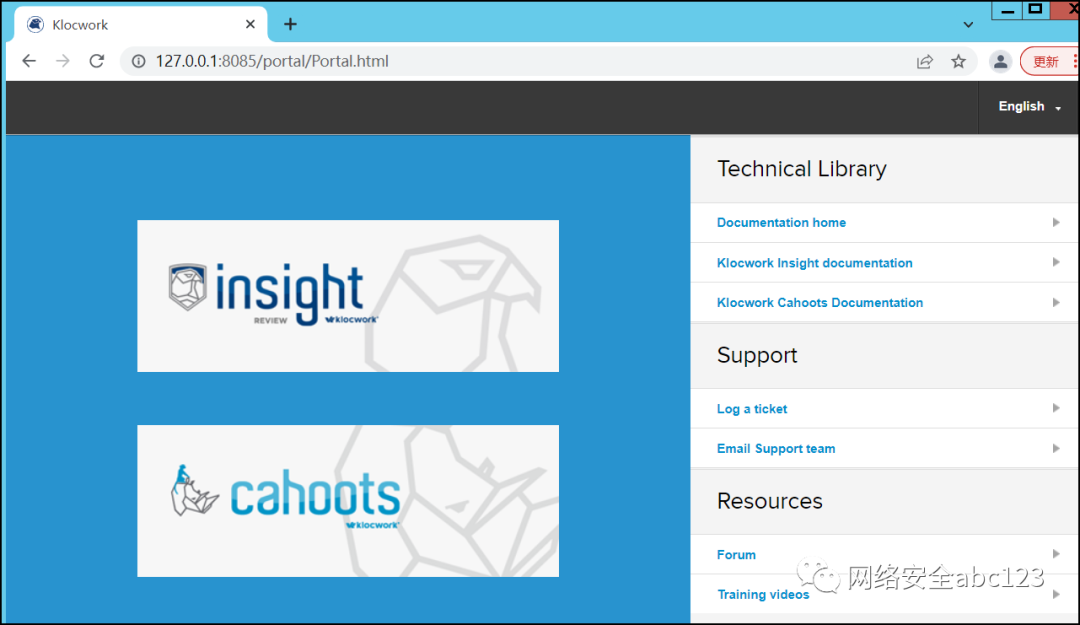Image resolution: width=1080 pixels, height=625 pixels.
Task: Click the share page icon
Action: point(924,61)
